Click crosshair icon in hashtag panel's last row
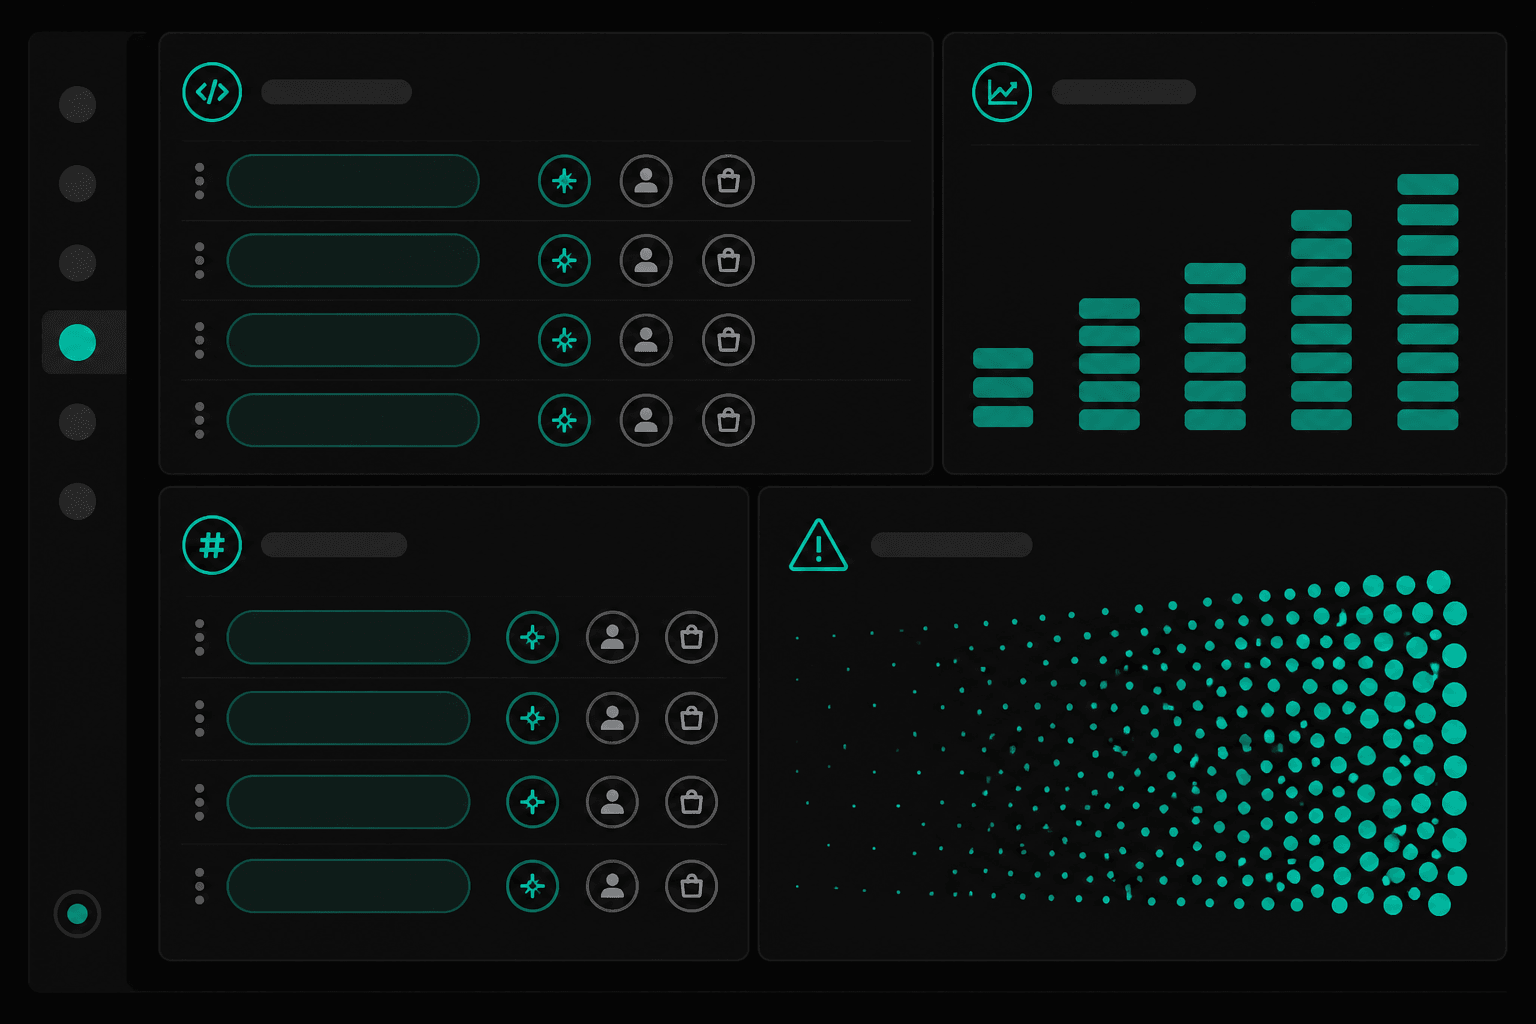This screenshot has height=1024, width=1536. (532, 886)
